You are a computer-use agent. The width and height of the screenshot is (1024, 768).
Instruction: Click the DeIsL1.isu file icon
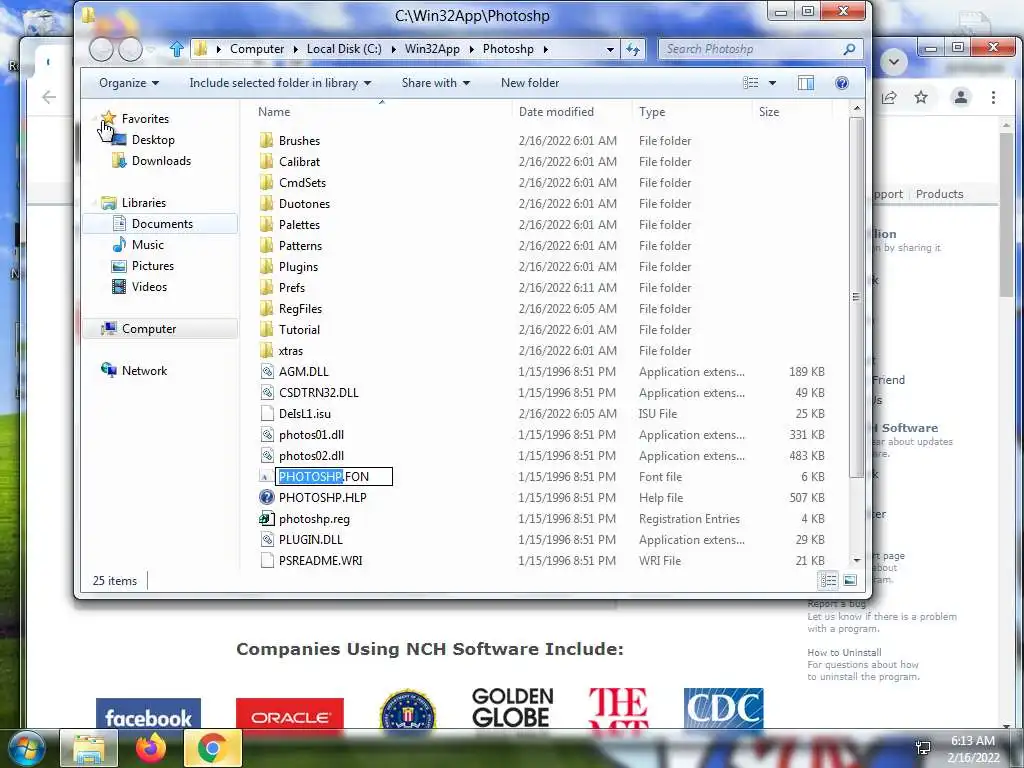click(266, 413)
